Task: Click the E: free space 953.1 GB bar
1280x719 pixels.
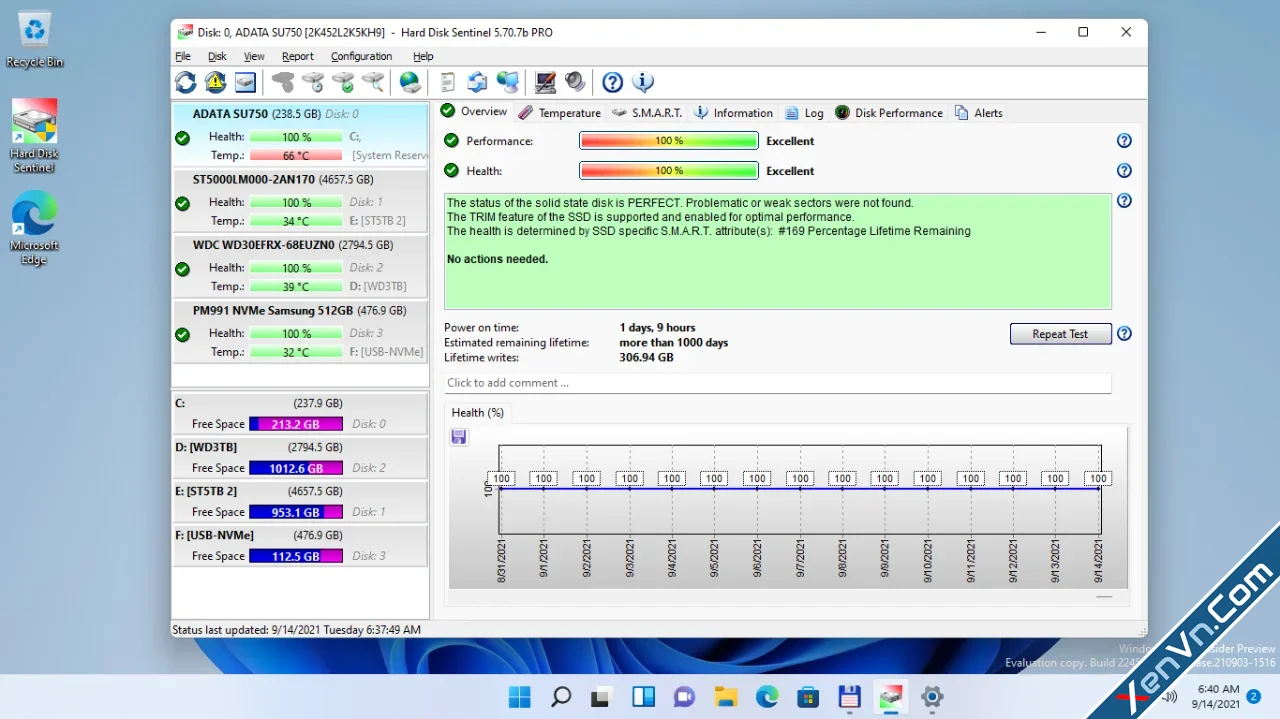Action: tap(296, 512)
